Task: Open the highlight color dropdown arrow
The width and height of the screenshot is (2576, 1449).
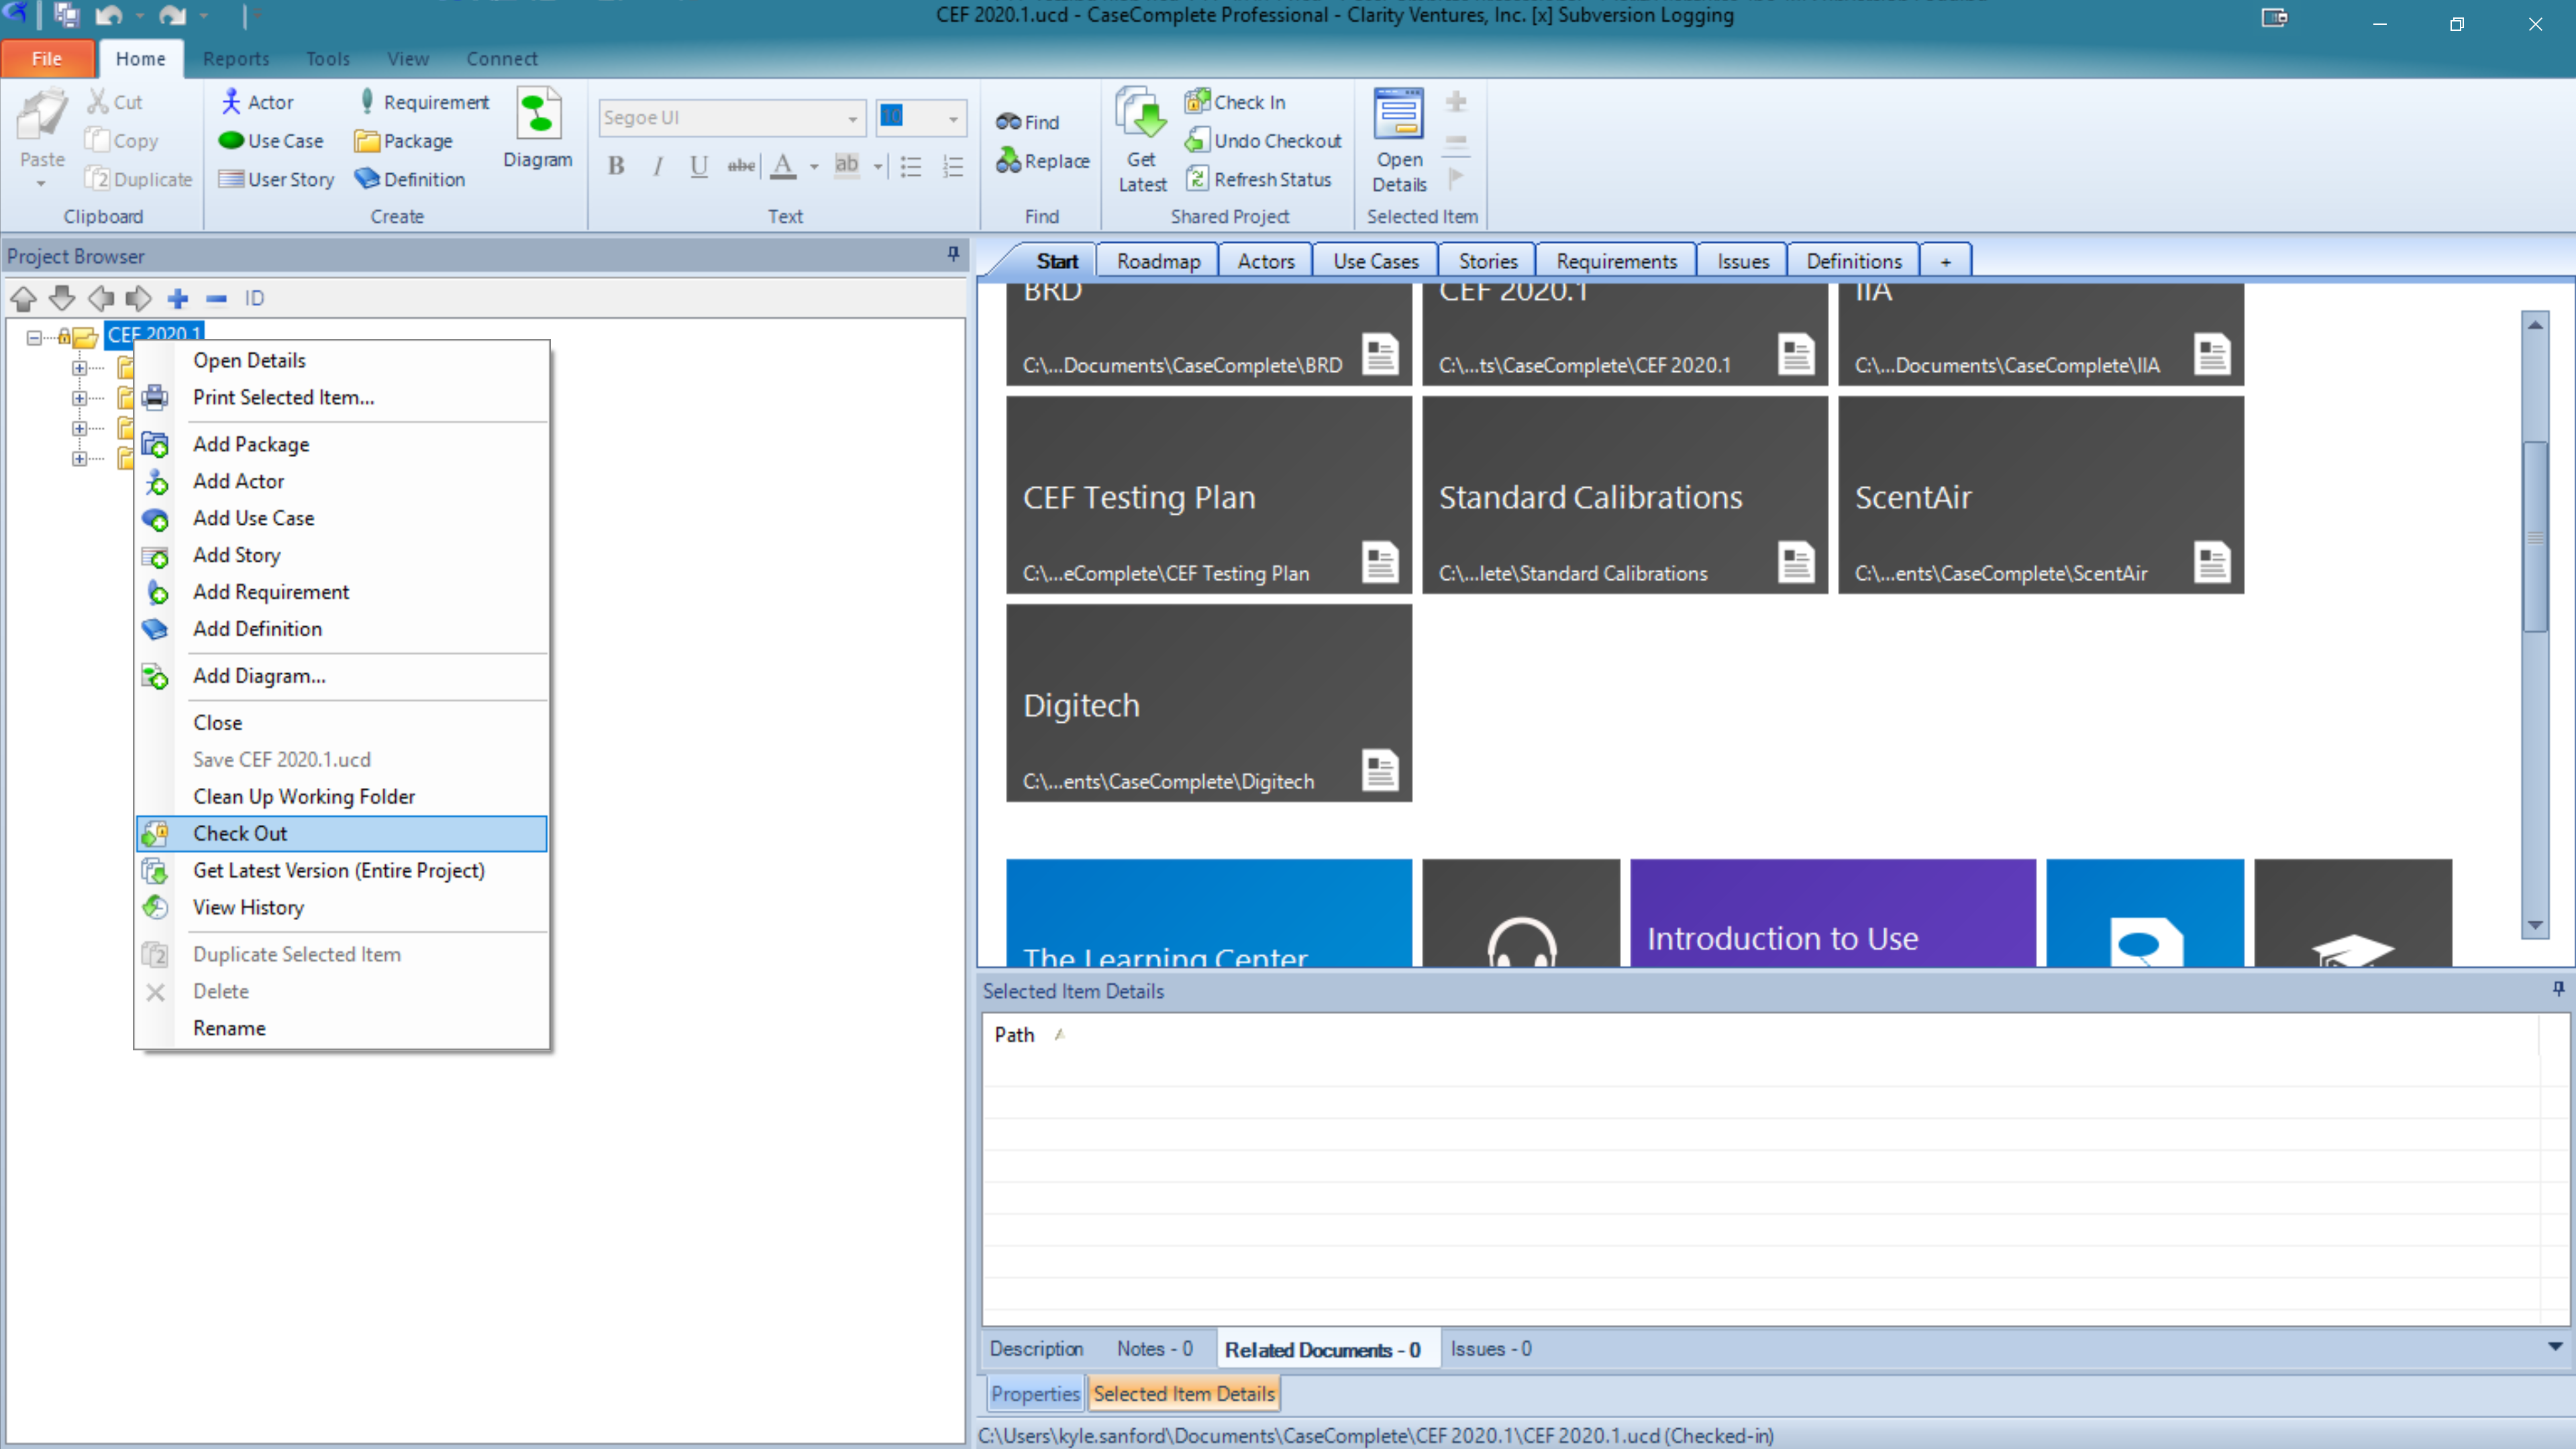Action: coord(878,166)
